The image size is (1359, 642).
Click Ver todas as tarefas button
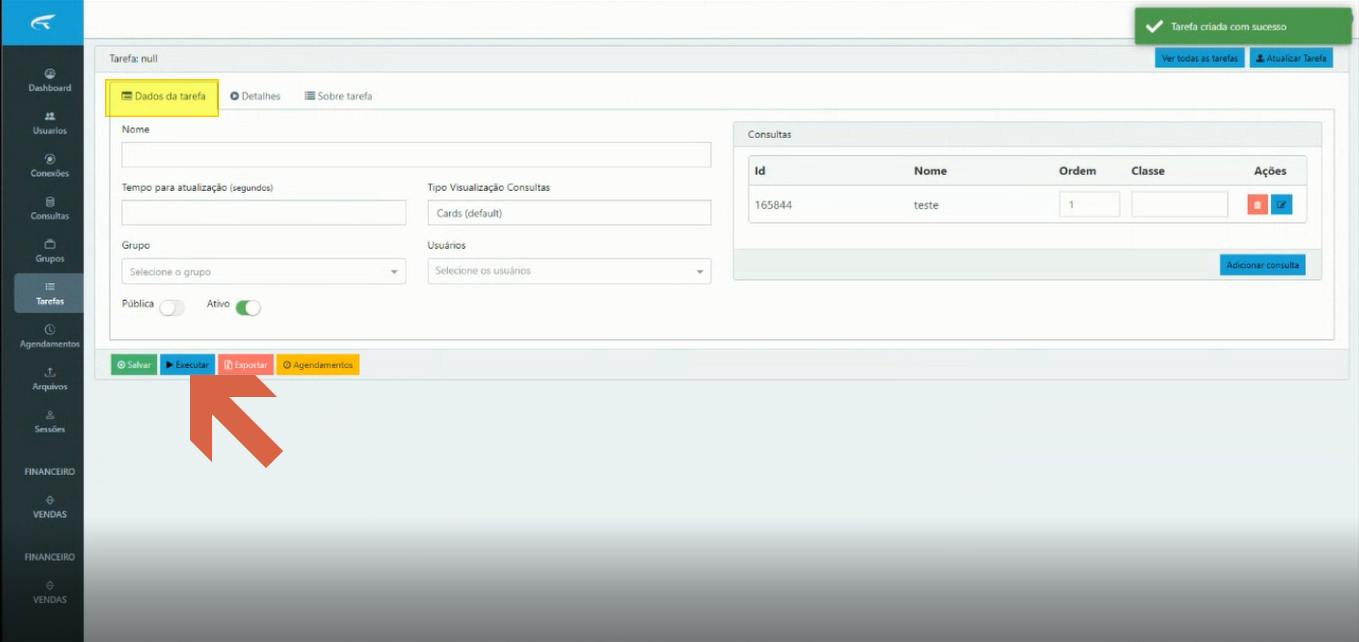[1200, 58]
